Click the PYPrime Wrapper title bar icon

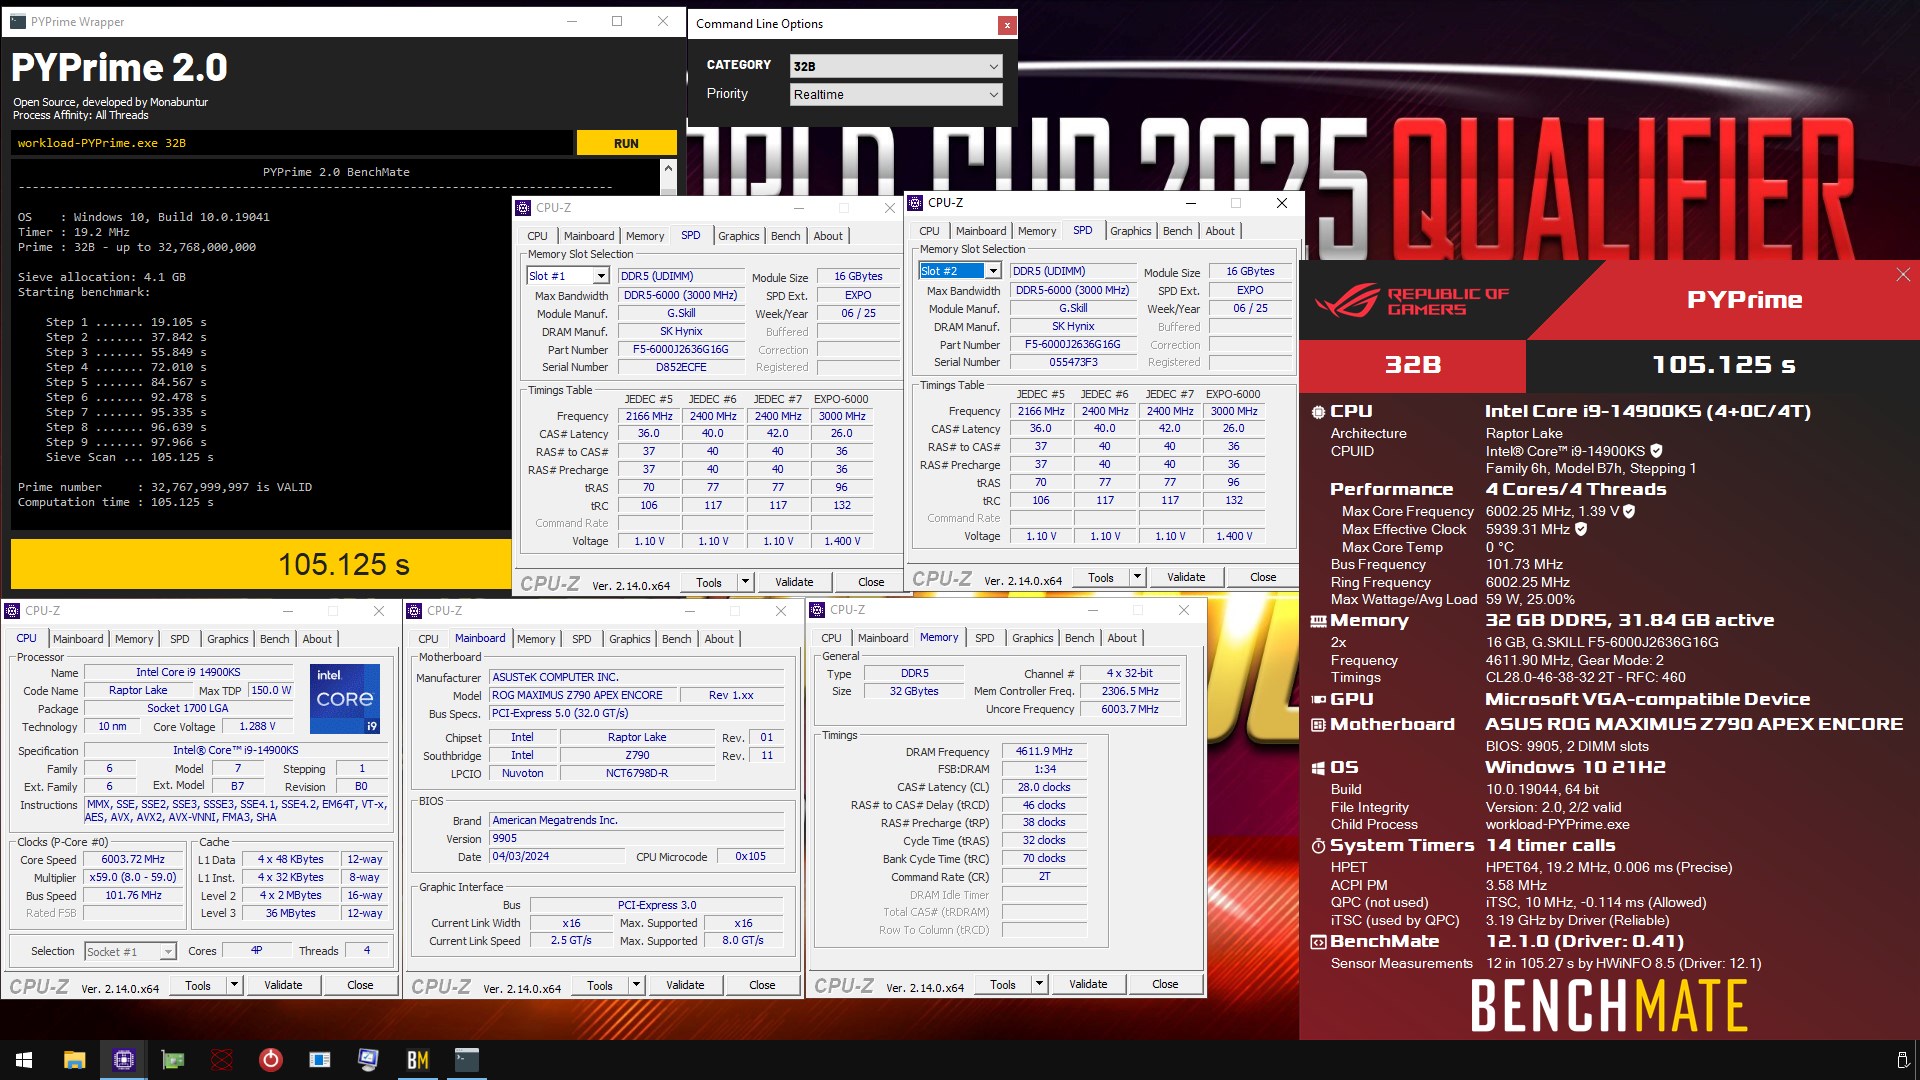click(16, 21)
